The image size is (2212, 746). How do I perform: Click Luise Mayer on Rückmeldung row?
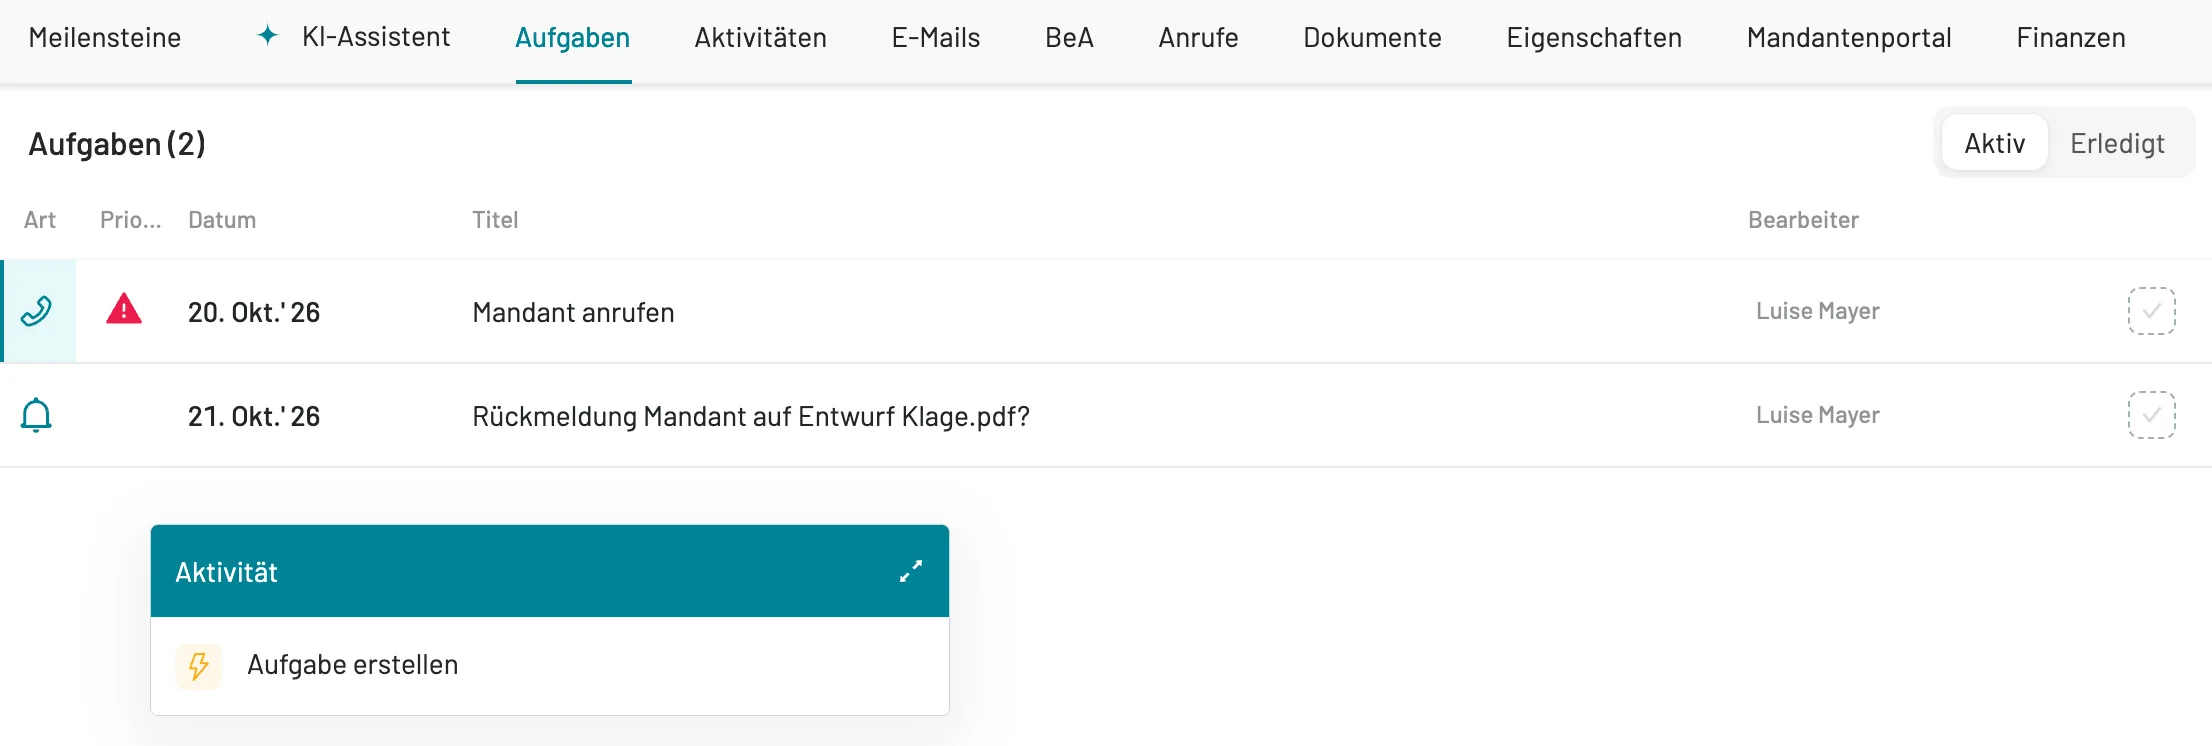tap(1818, 415)
